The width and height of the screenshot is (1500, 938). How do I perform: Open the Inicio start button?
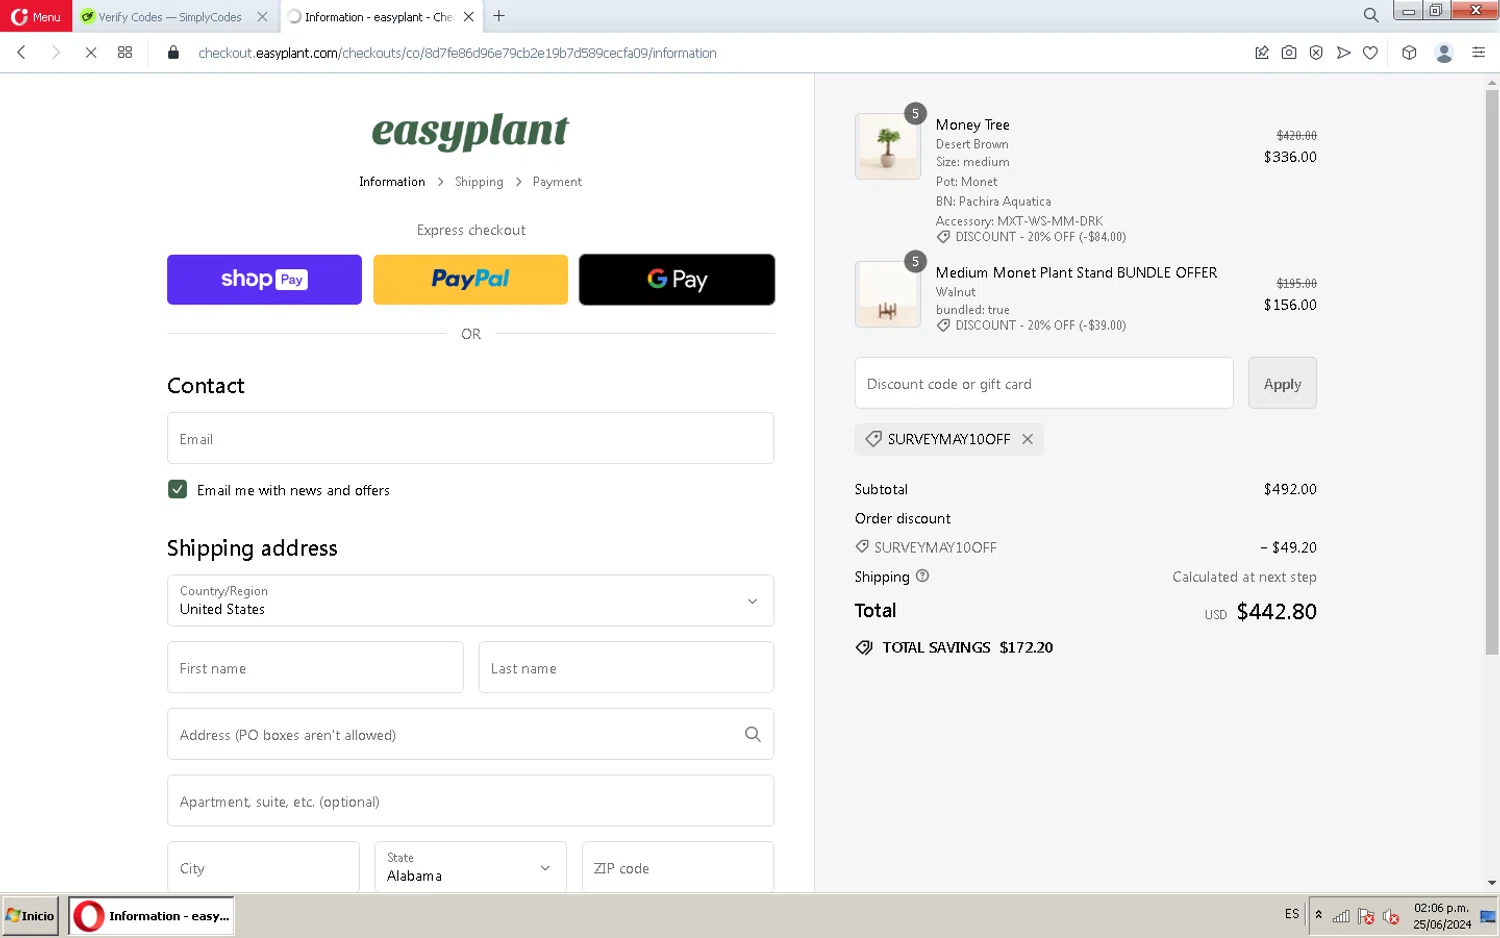pyautogui.click(x=30, y=915)
